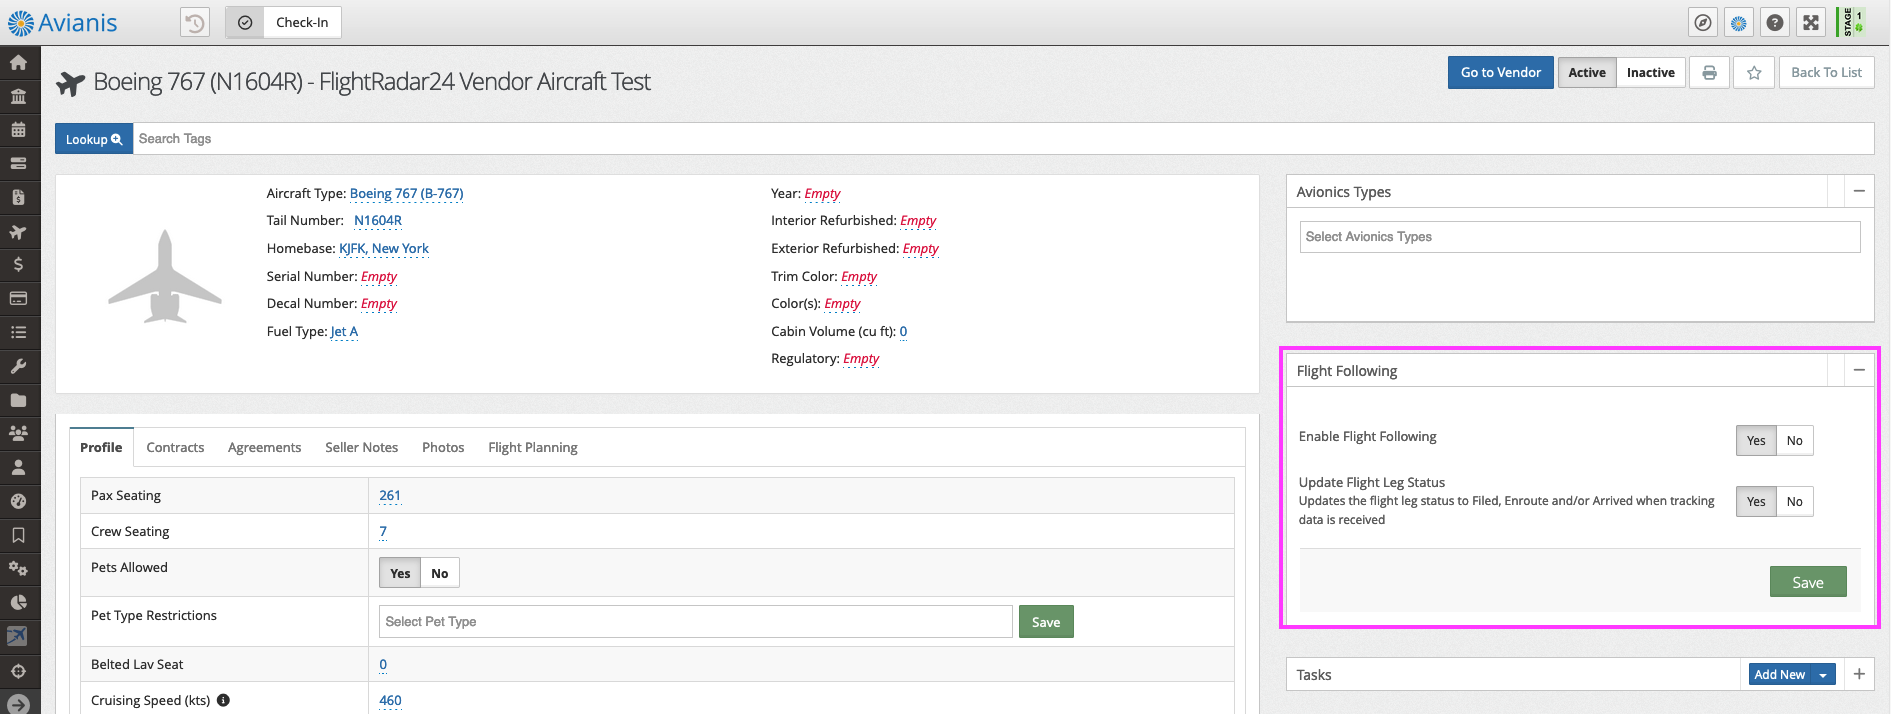Click the aircraft silhouette thumbnail
The height and width of the screenshot is (714, 1891).
(x=165, y=277)
